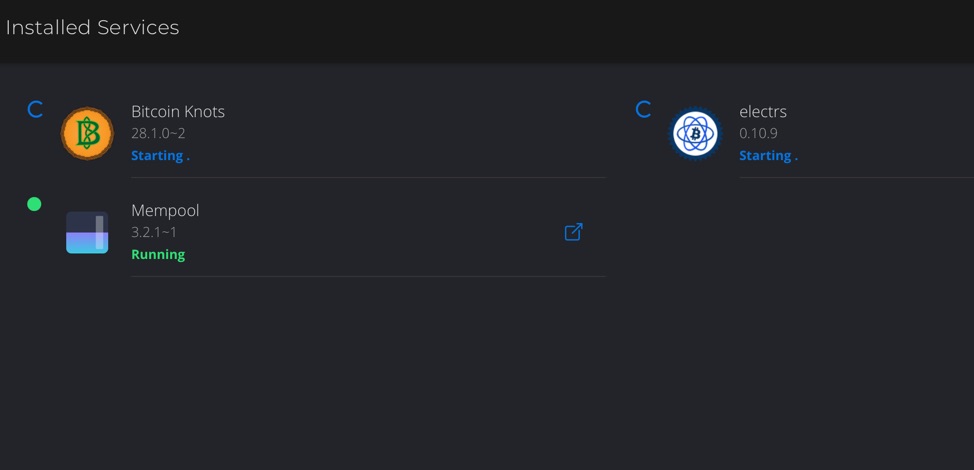Click the loading spinner beside electrs

pyautogui.click(x=644, y=110)
